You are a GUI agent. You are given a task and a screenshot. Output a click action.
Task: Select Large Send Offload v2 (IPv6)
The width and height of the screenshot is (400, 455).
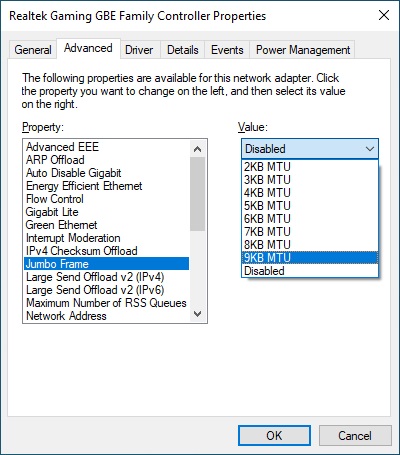coord(107,290)
